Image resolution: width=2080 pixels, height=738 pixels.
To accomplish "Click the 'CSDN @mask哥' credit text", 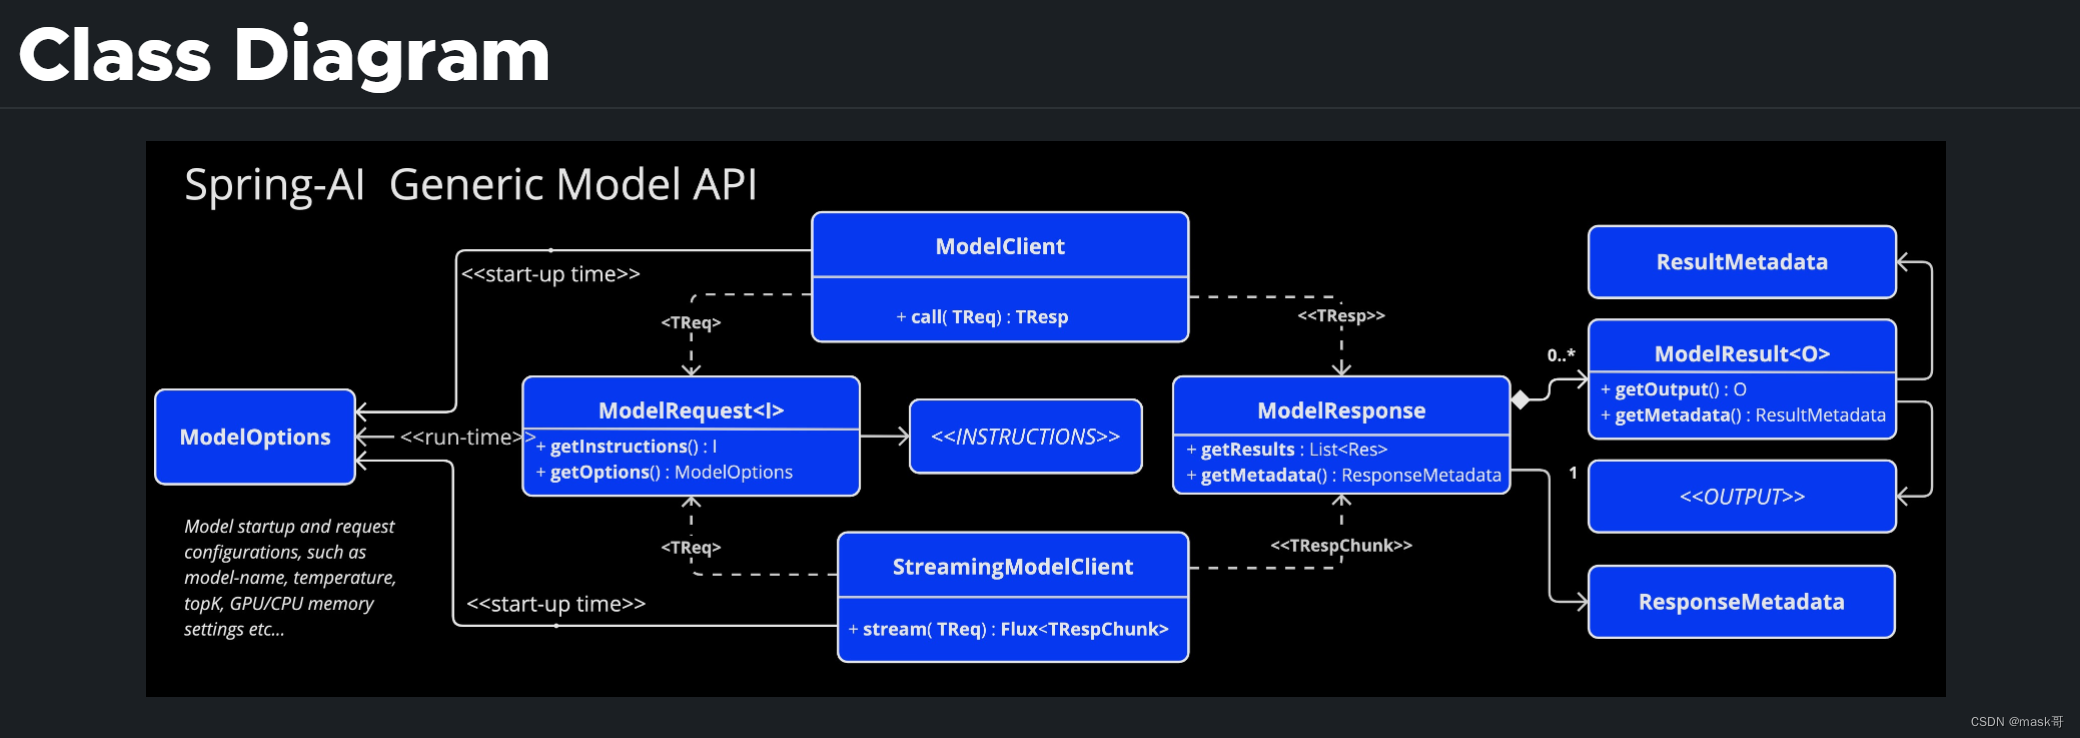I will pos(2017,721).
